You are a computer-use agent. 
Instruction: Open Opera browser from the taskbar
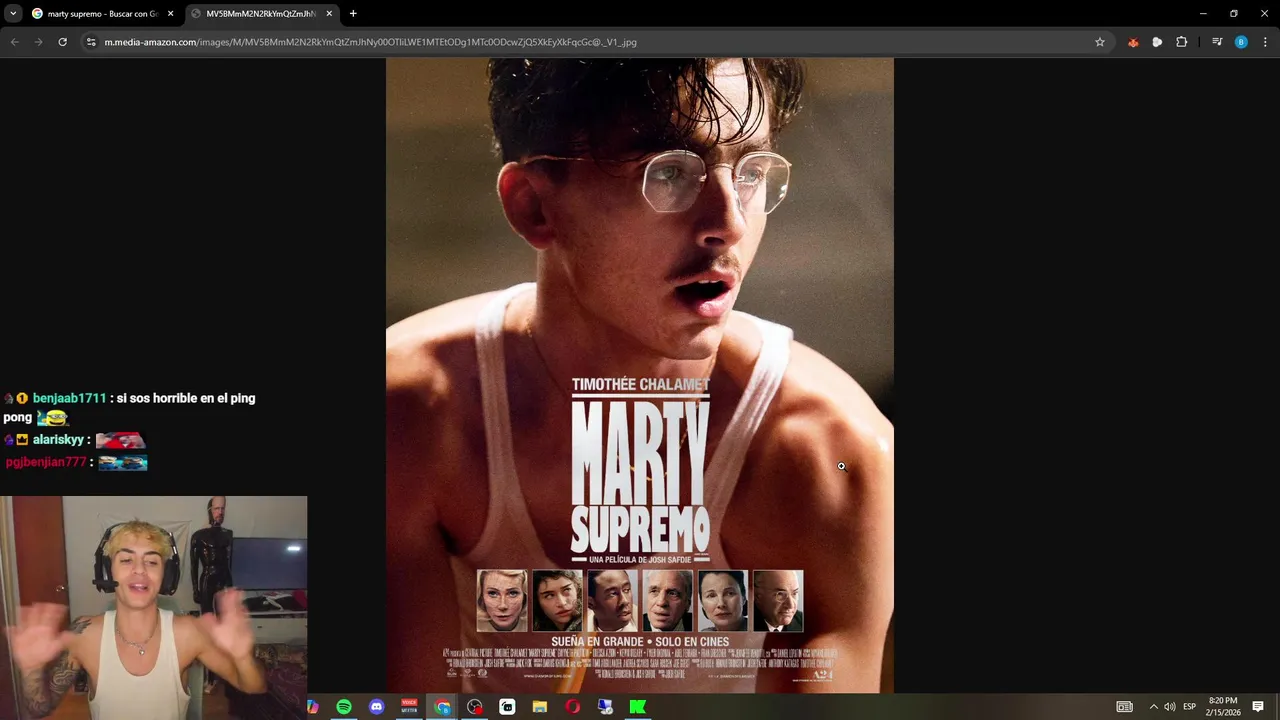[x=573, y=707]
